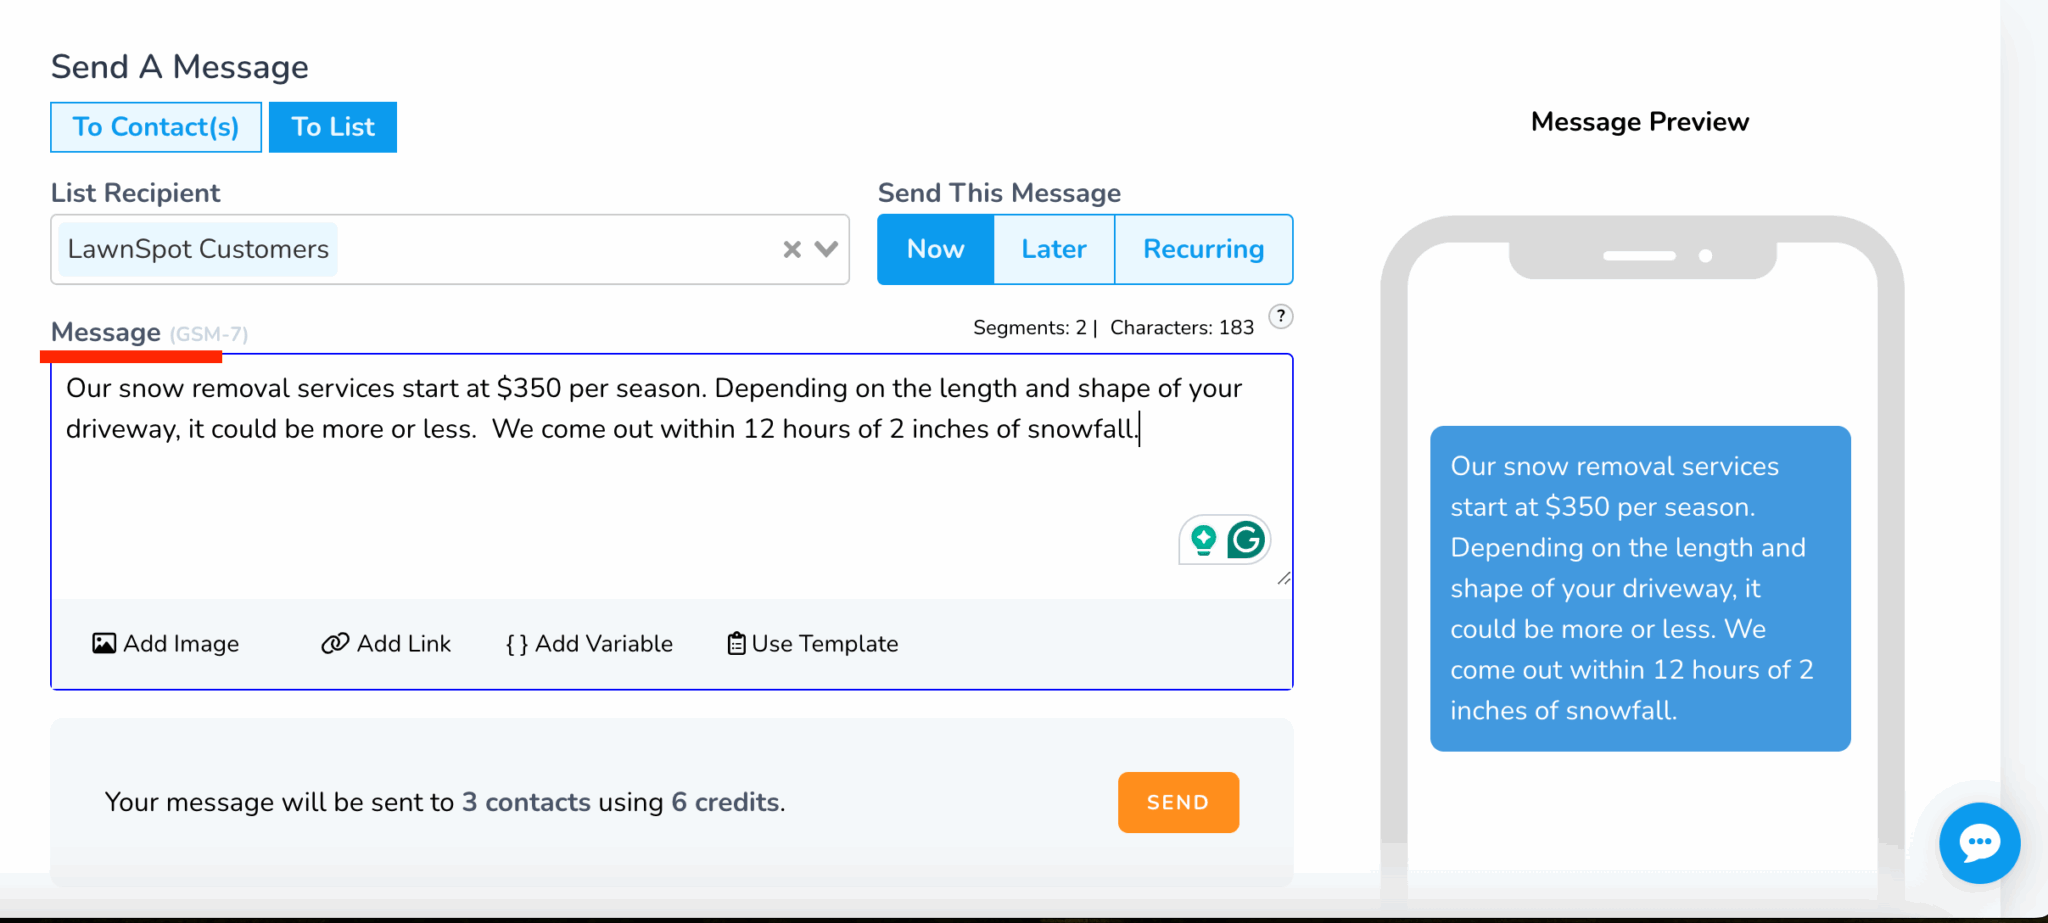Select the Later send option
This screenshot has height=923, width=2048.
(1053, 249)
